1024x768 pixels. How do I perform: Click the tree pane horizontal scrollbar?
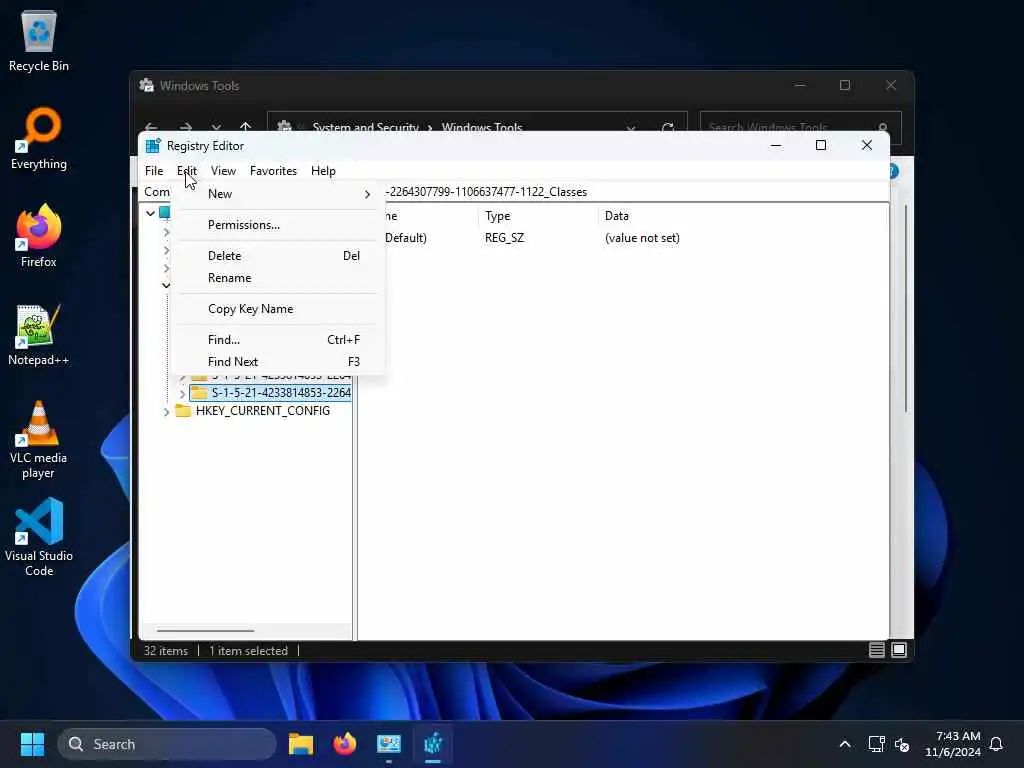[205, 631]
